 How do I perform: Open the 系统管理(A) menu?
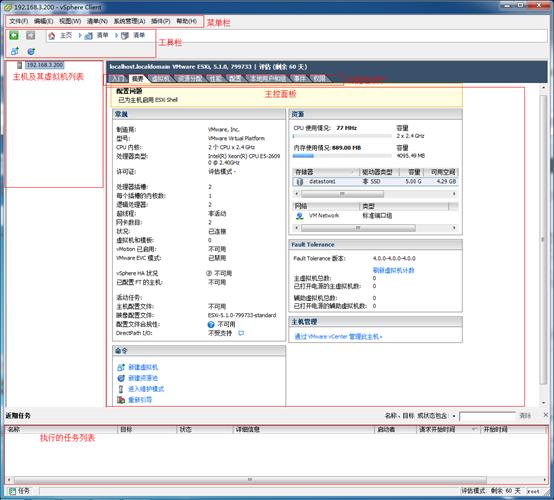pos(129,21)
